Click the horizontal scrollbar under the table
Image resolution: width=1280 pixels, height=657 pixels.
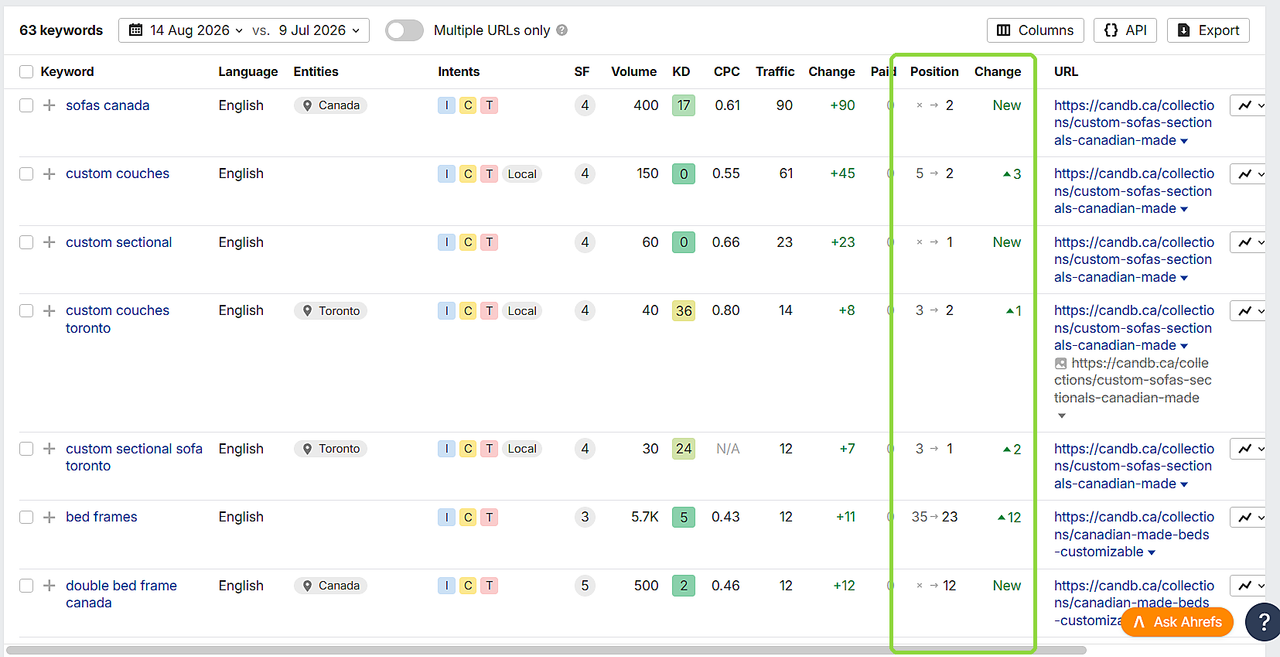click(x=545, y=650)
